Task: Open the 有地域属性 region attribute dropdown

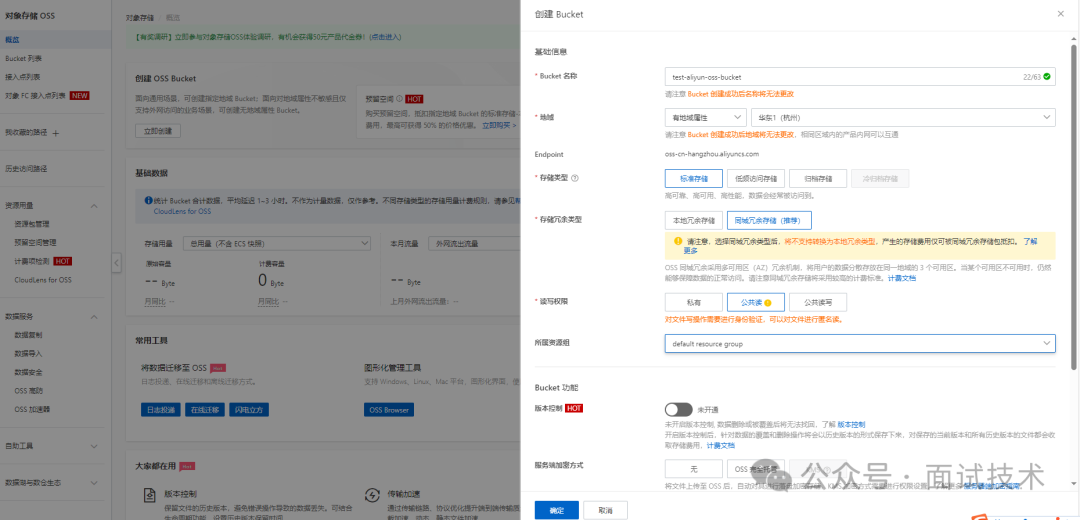Action: (x=706, y=118)
